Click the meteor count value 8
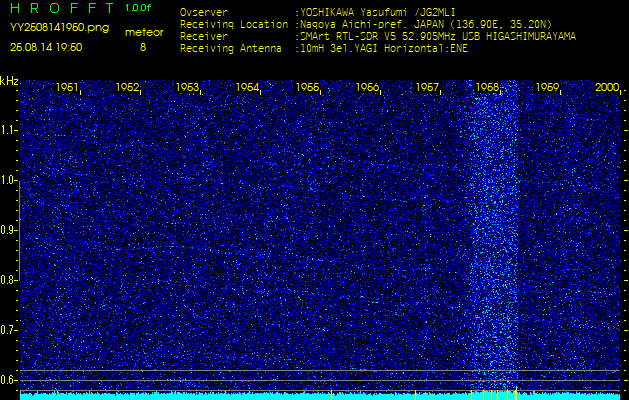Viewport: 629px width, 400px height. [143, 47]
